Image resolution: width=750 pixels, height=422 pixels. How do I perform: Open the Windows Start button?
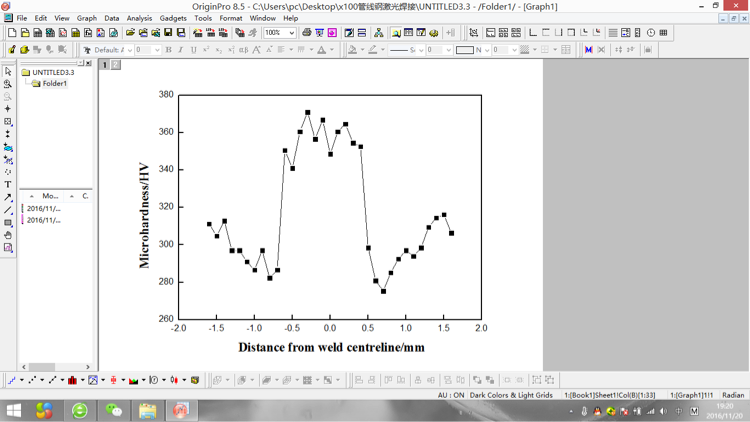14,411
